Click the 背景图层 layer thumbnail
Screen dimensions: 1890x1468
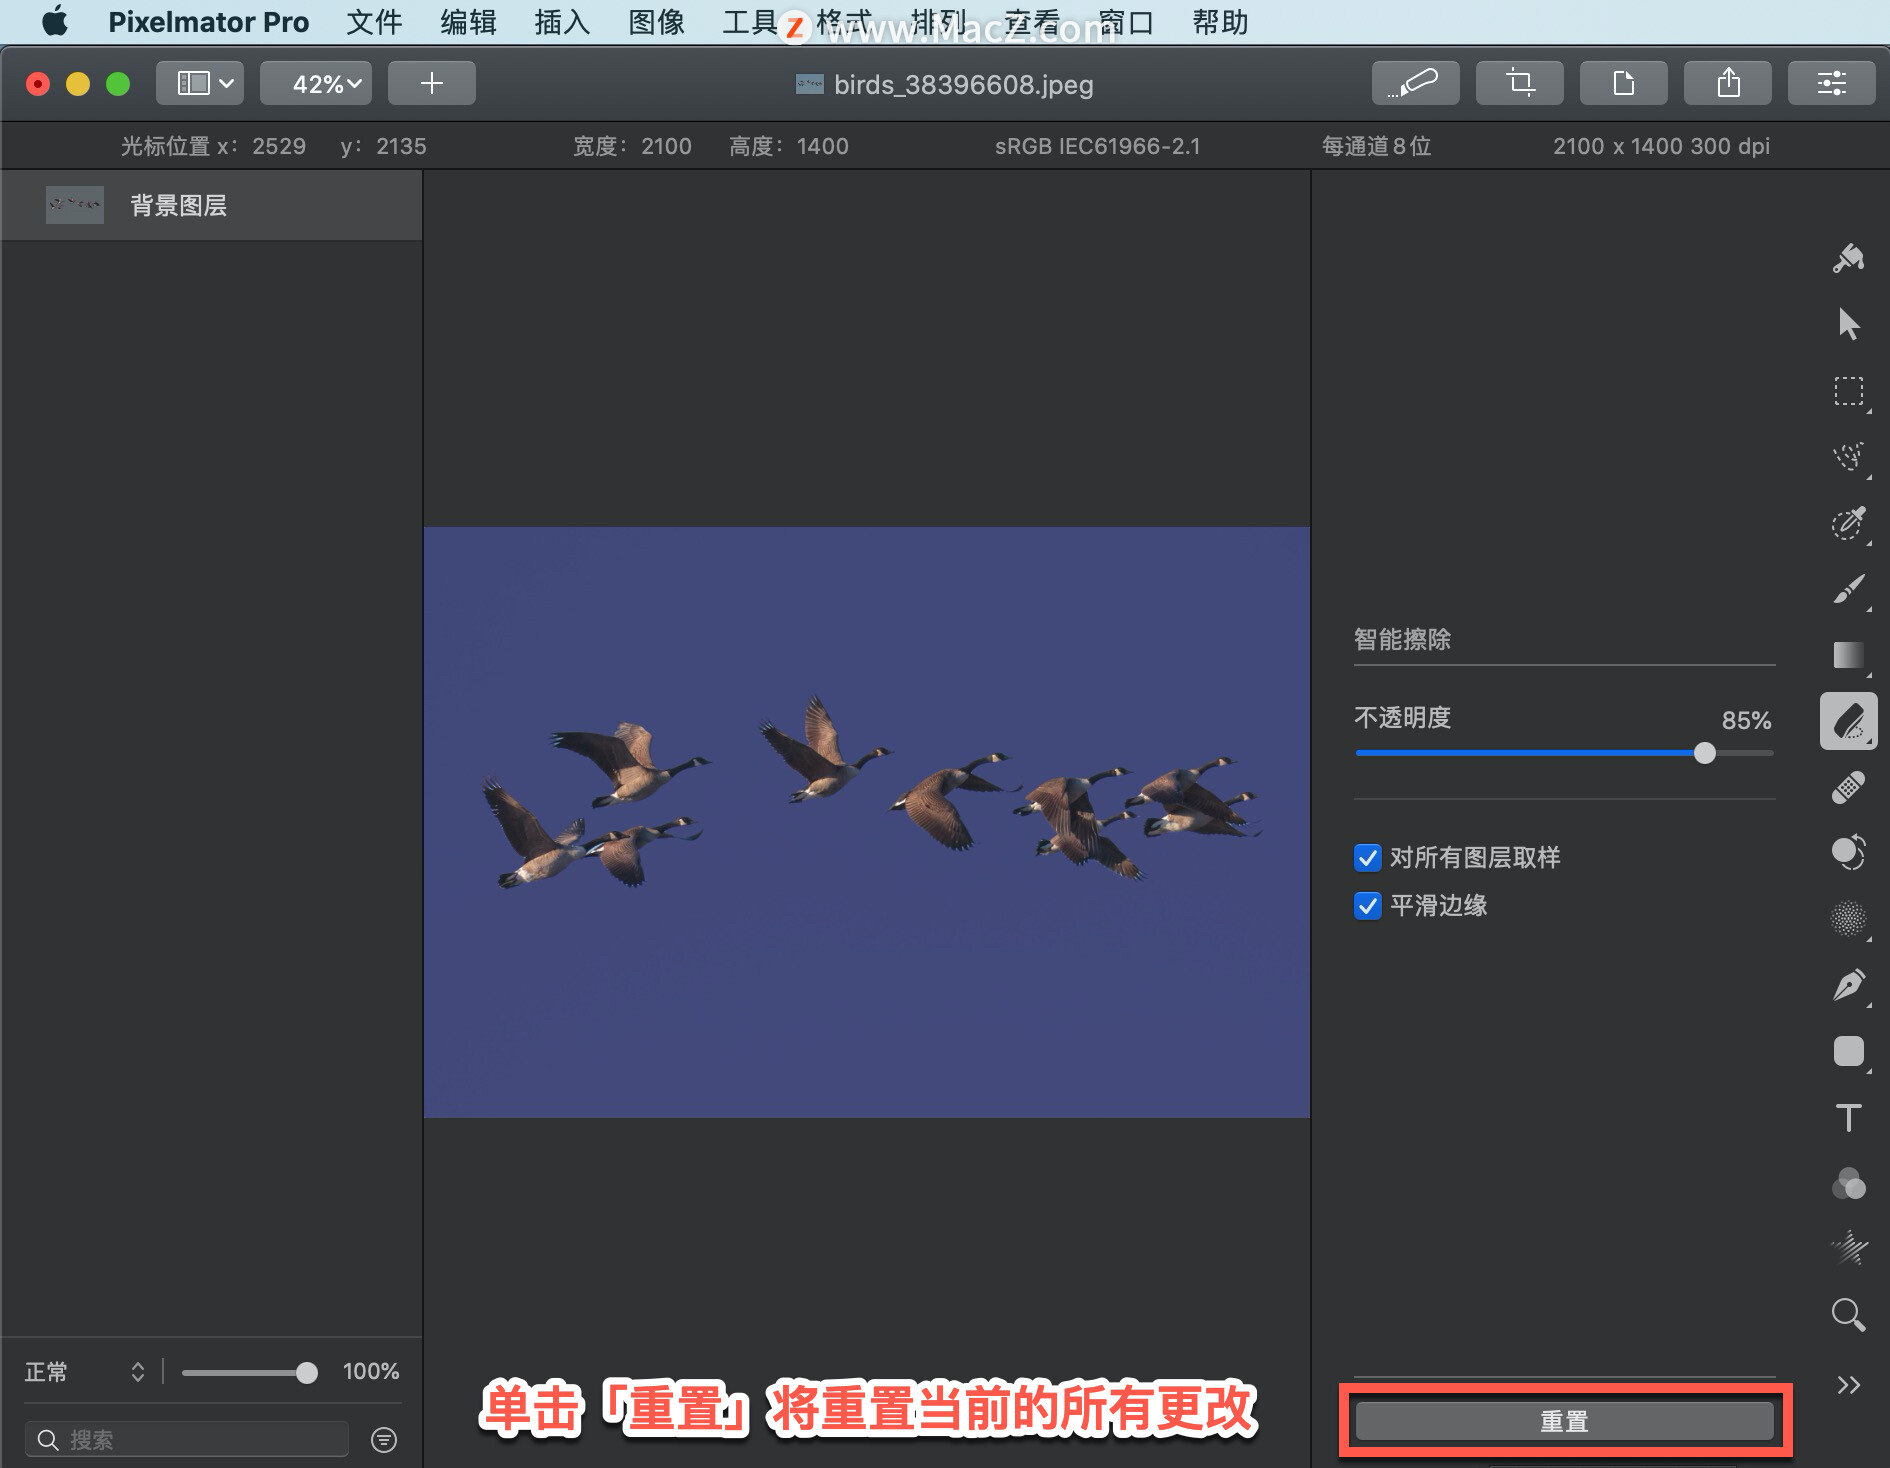75,205
